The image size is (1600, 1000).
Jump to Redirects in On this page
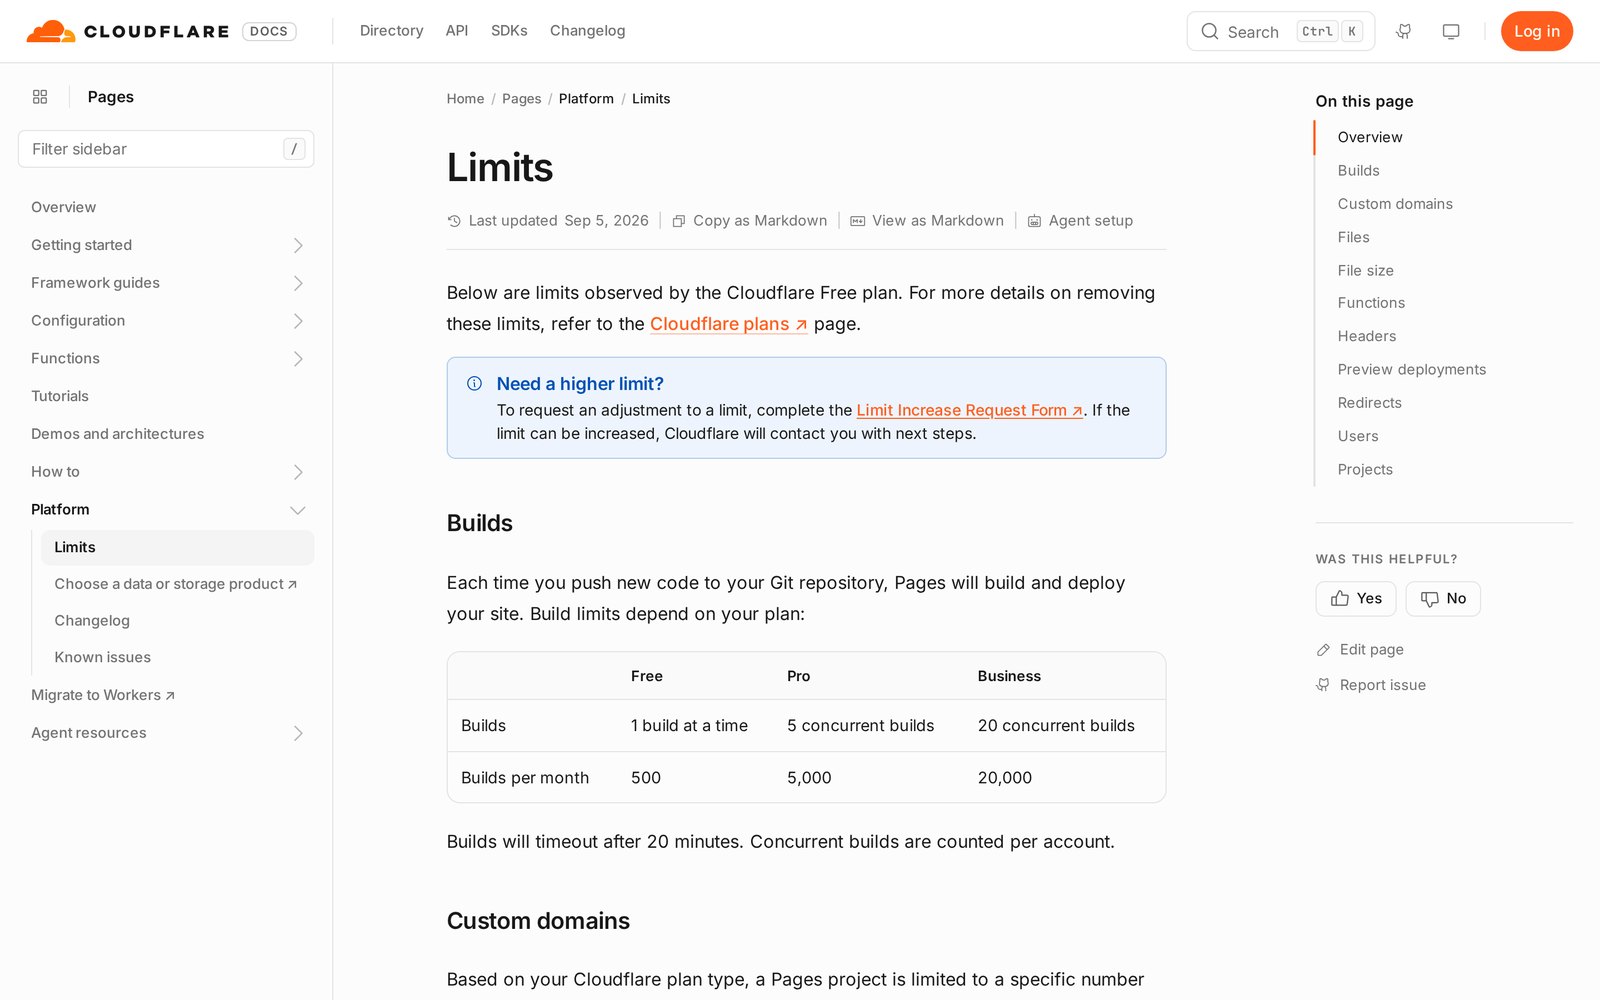pyautogui.click(x=1370, y=403)
